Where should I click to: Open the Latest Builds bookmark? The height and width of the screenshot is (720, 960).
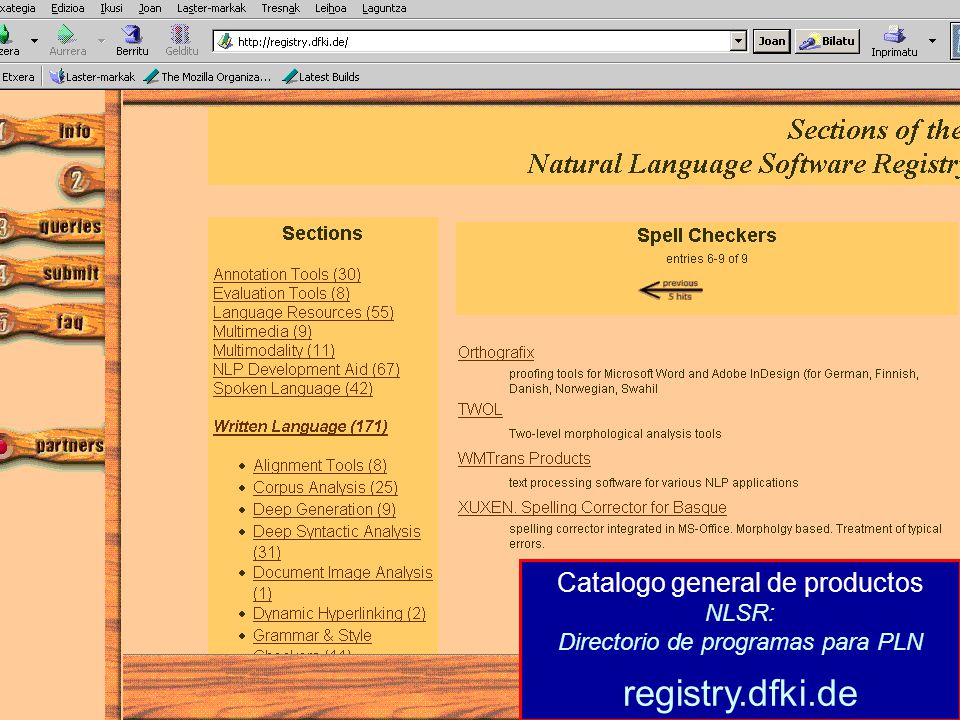pos(321,77)
